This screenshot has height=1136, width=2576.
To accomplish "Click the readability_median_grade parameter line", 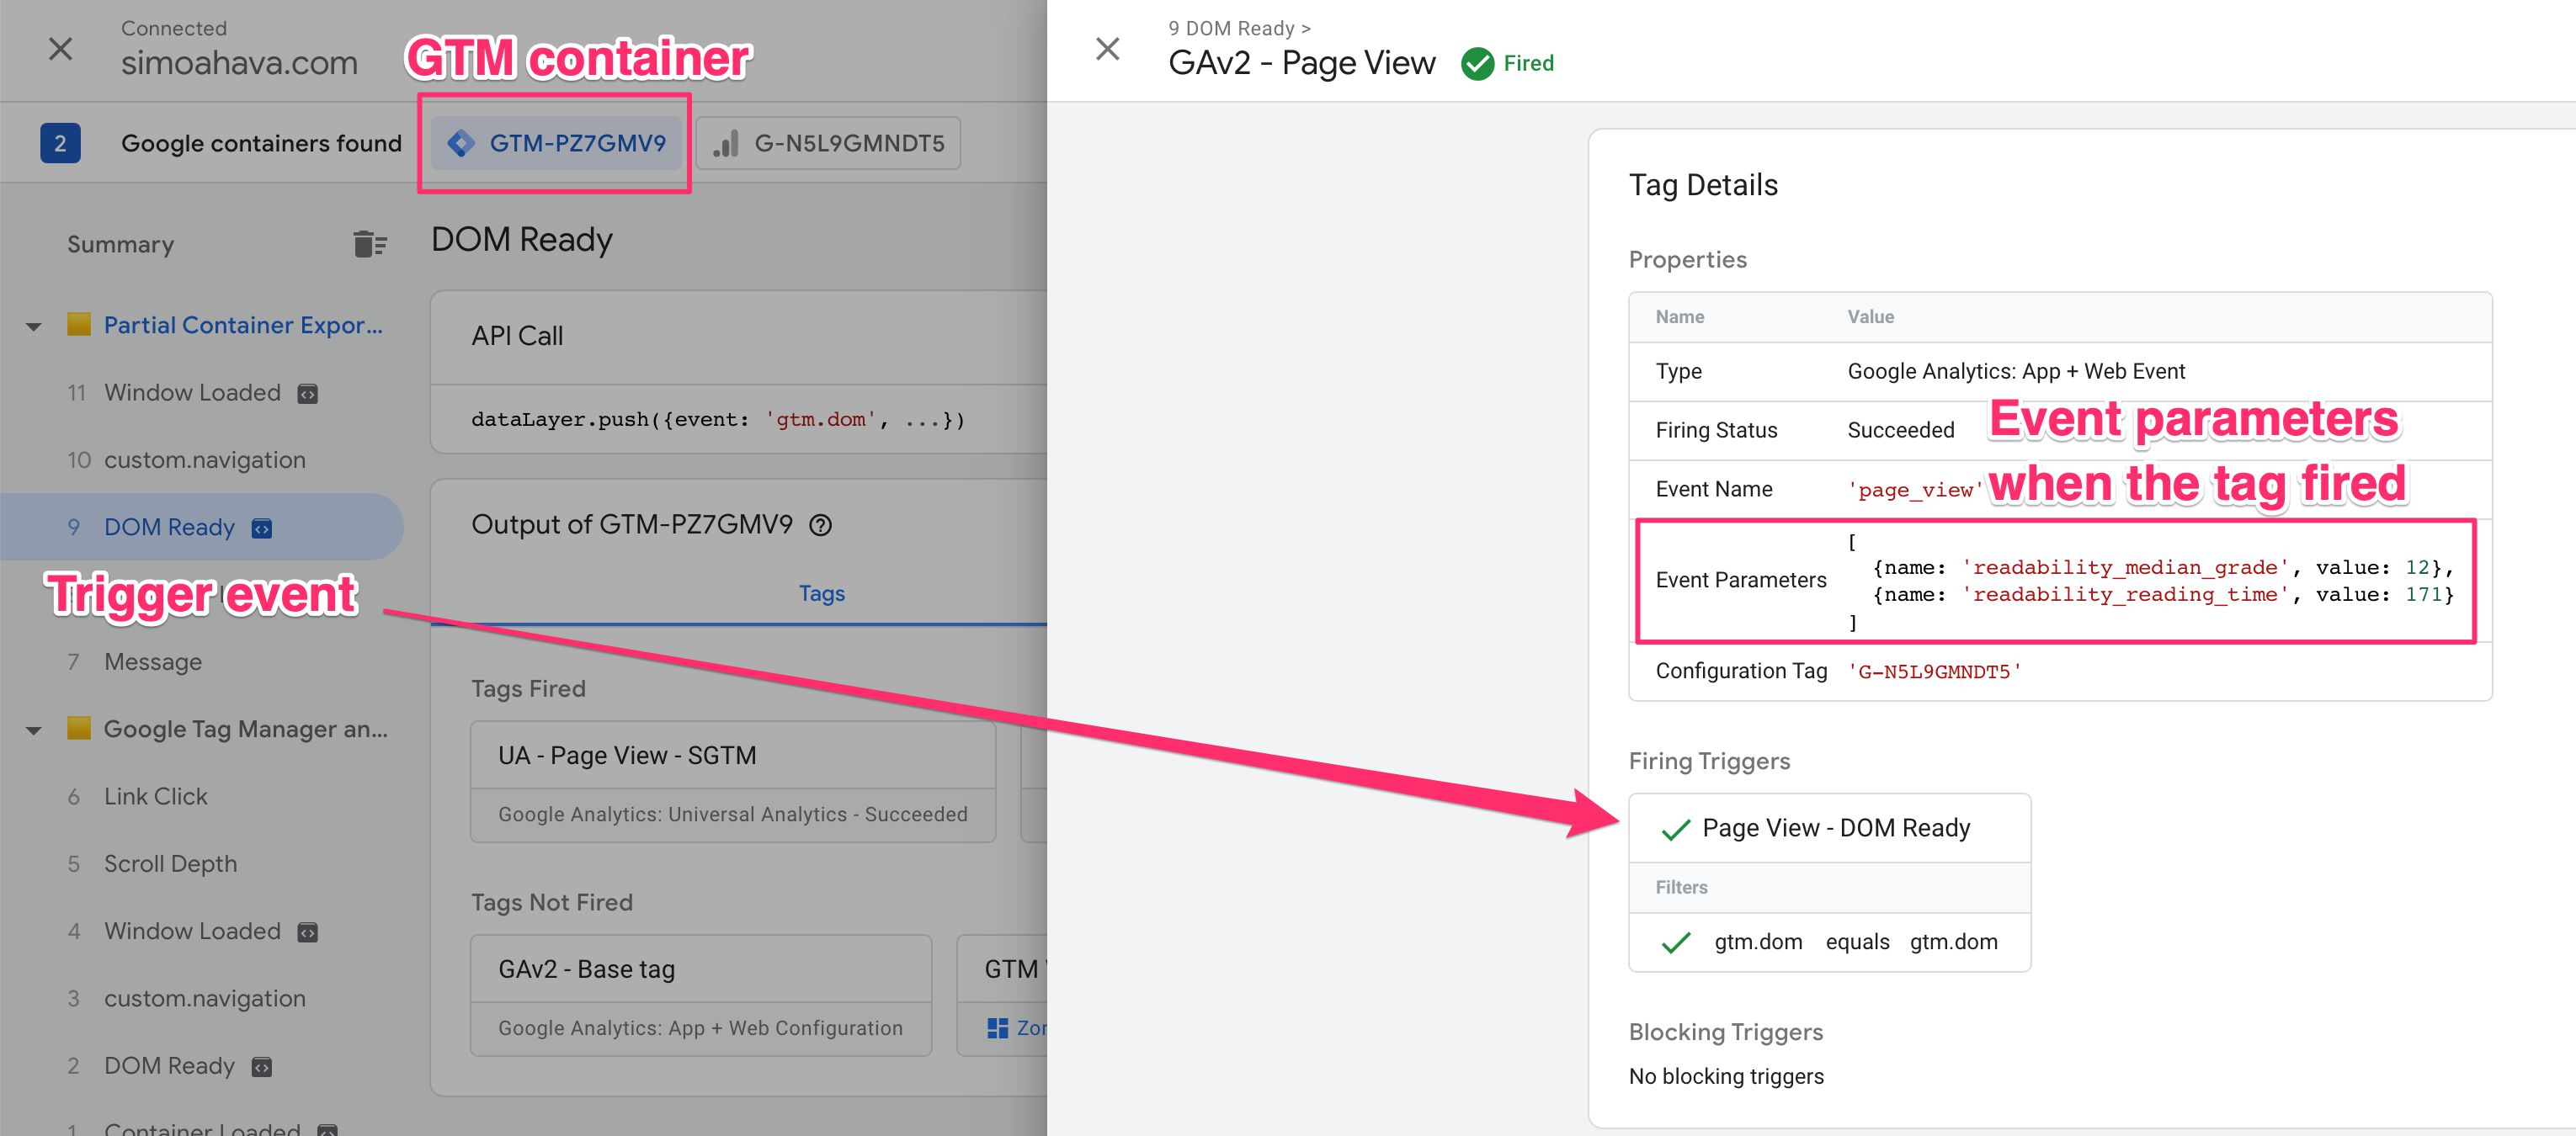I will click(x=2163, y=567).
